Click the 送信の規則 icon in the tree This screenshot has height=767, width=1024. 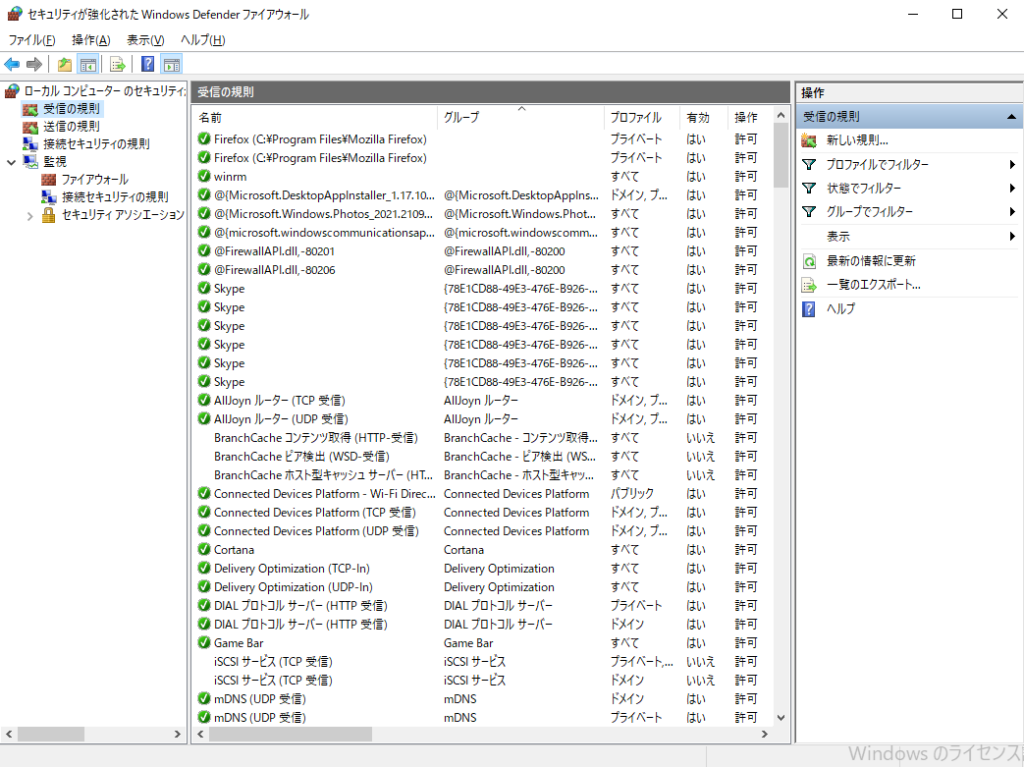click(30, 127)
